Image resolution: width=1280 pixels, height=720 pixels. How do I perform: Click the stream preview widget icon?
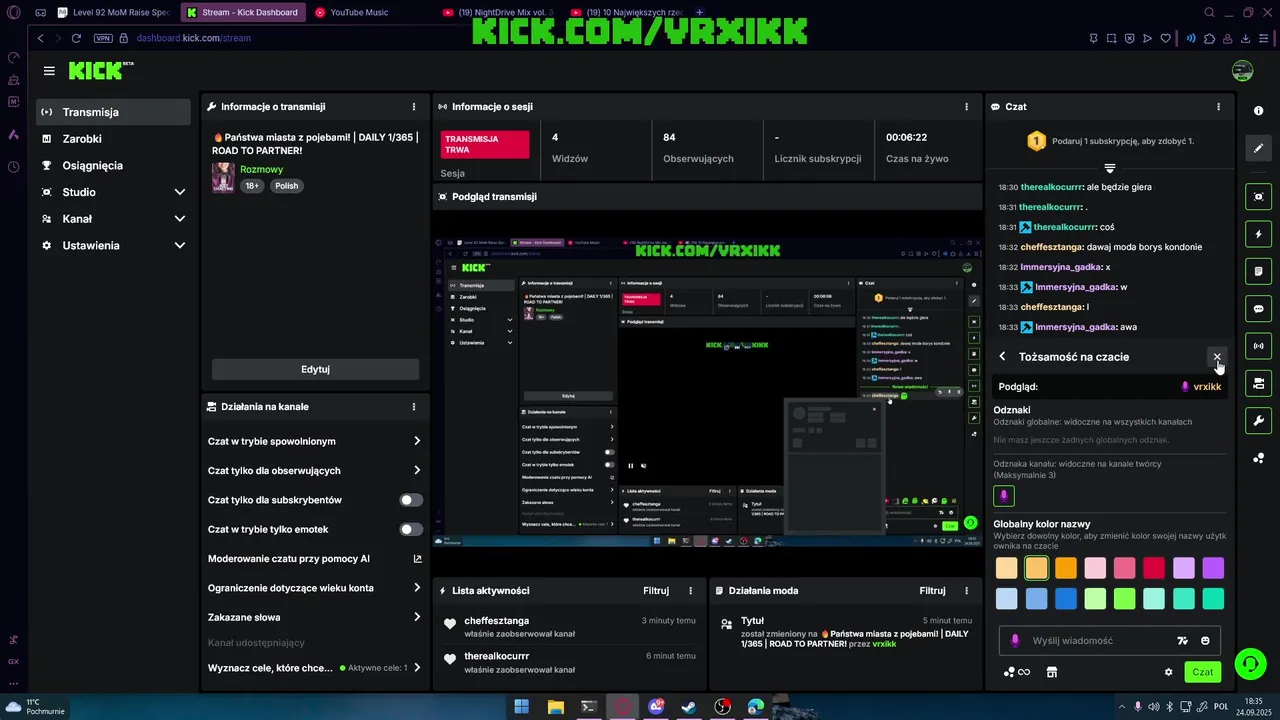click(1259, 197)
